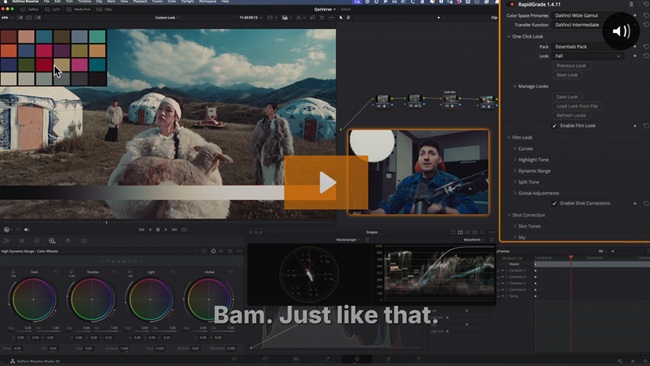The image size is (650, 366).
Task: Delete the RapidGrade effect with the trash icon
Action: click(631, 4)
